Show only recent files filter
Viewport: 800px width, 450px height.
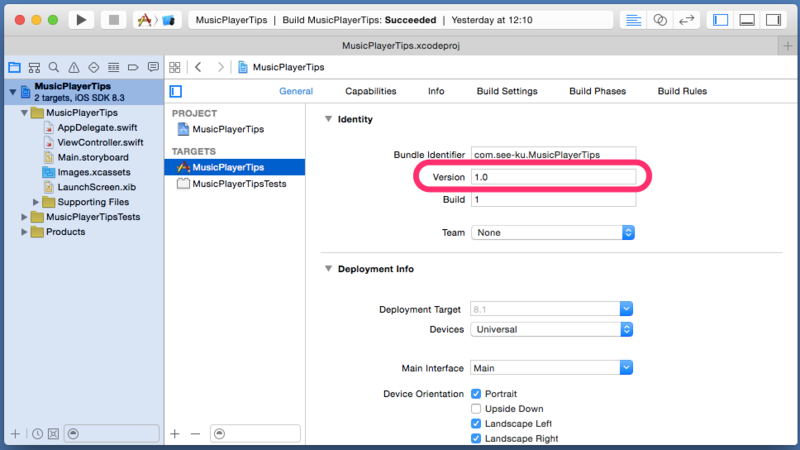click(x=37, y=434)
